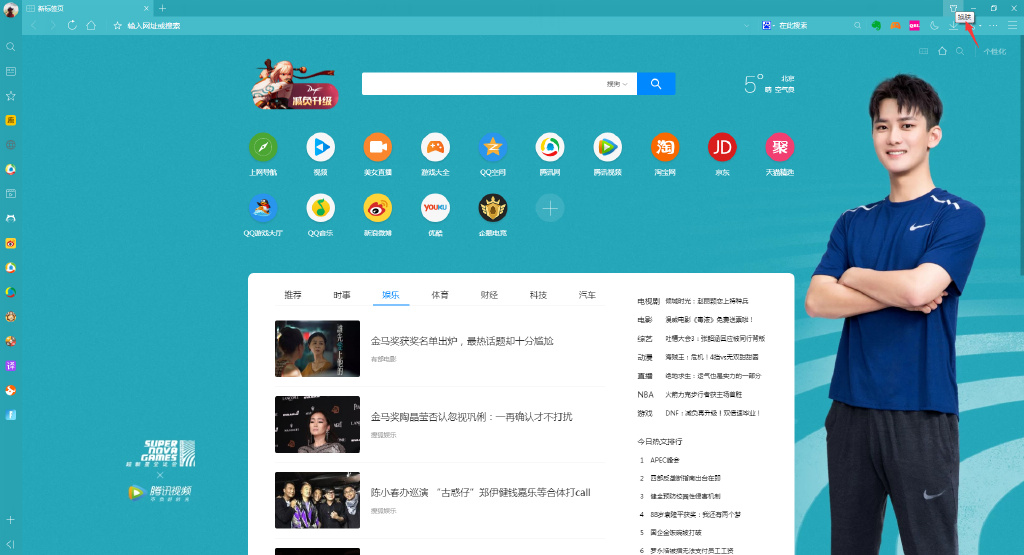This screenshot has height=555, width=1024.
Task: Open 淘宝网 shortcut icon
Action: [665, 148]
